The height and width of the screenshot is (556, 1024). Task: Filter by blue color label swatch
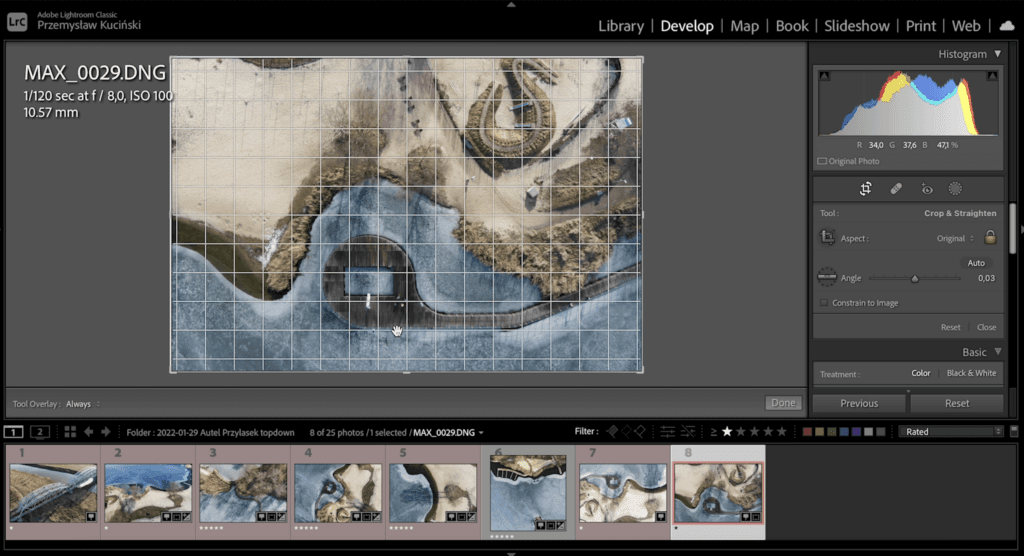coord(844,432)
